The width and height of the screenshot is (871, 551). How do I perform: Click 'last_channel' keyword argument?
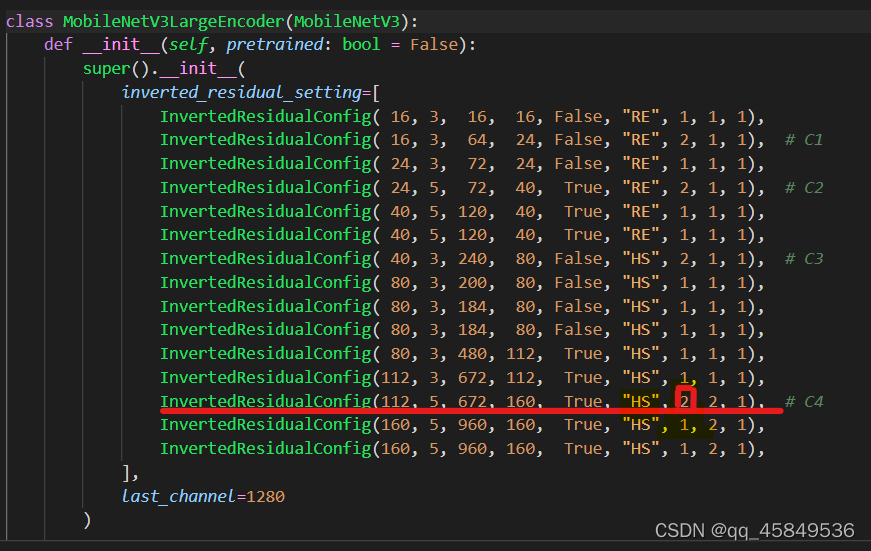click(179, 496)
